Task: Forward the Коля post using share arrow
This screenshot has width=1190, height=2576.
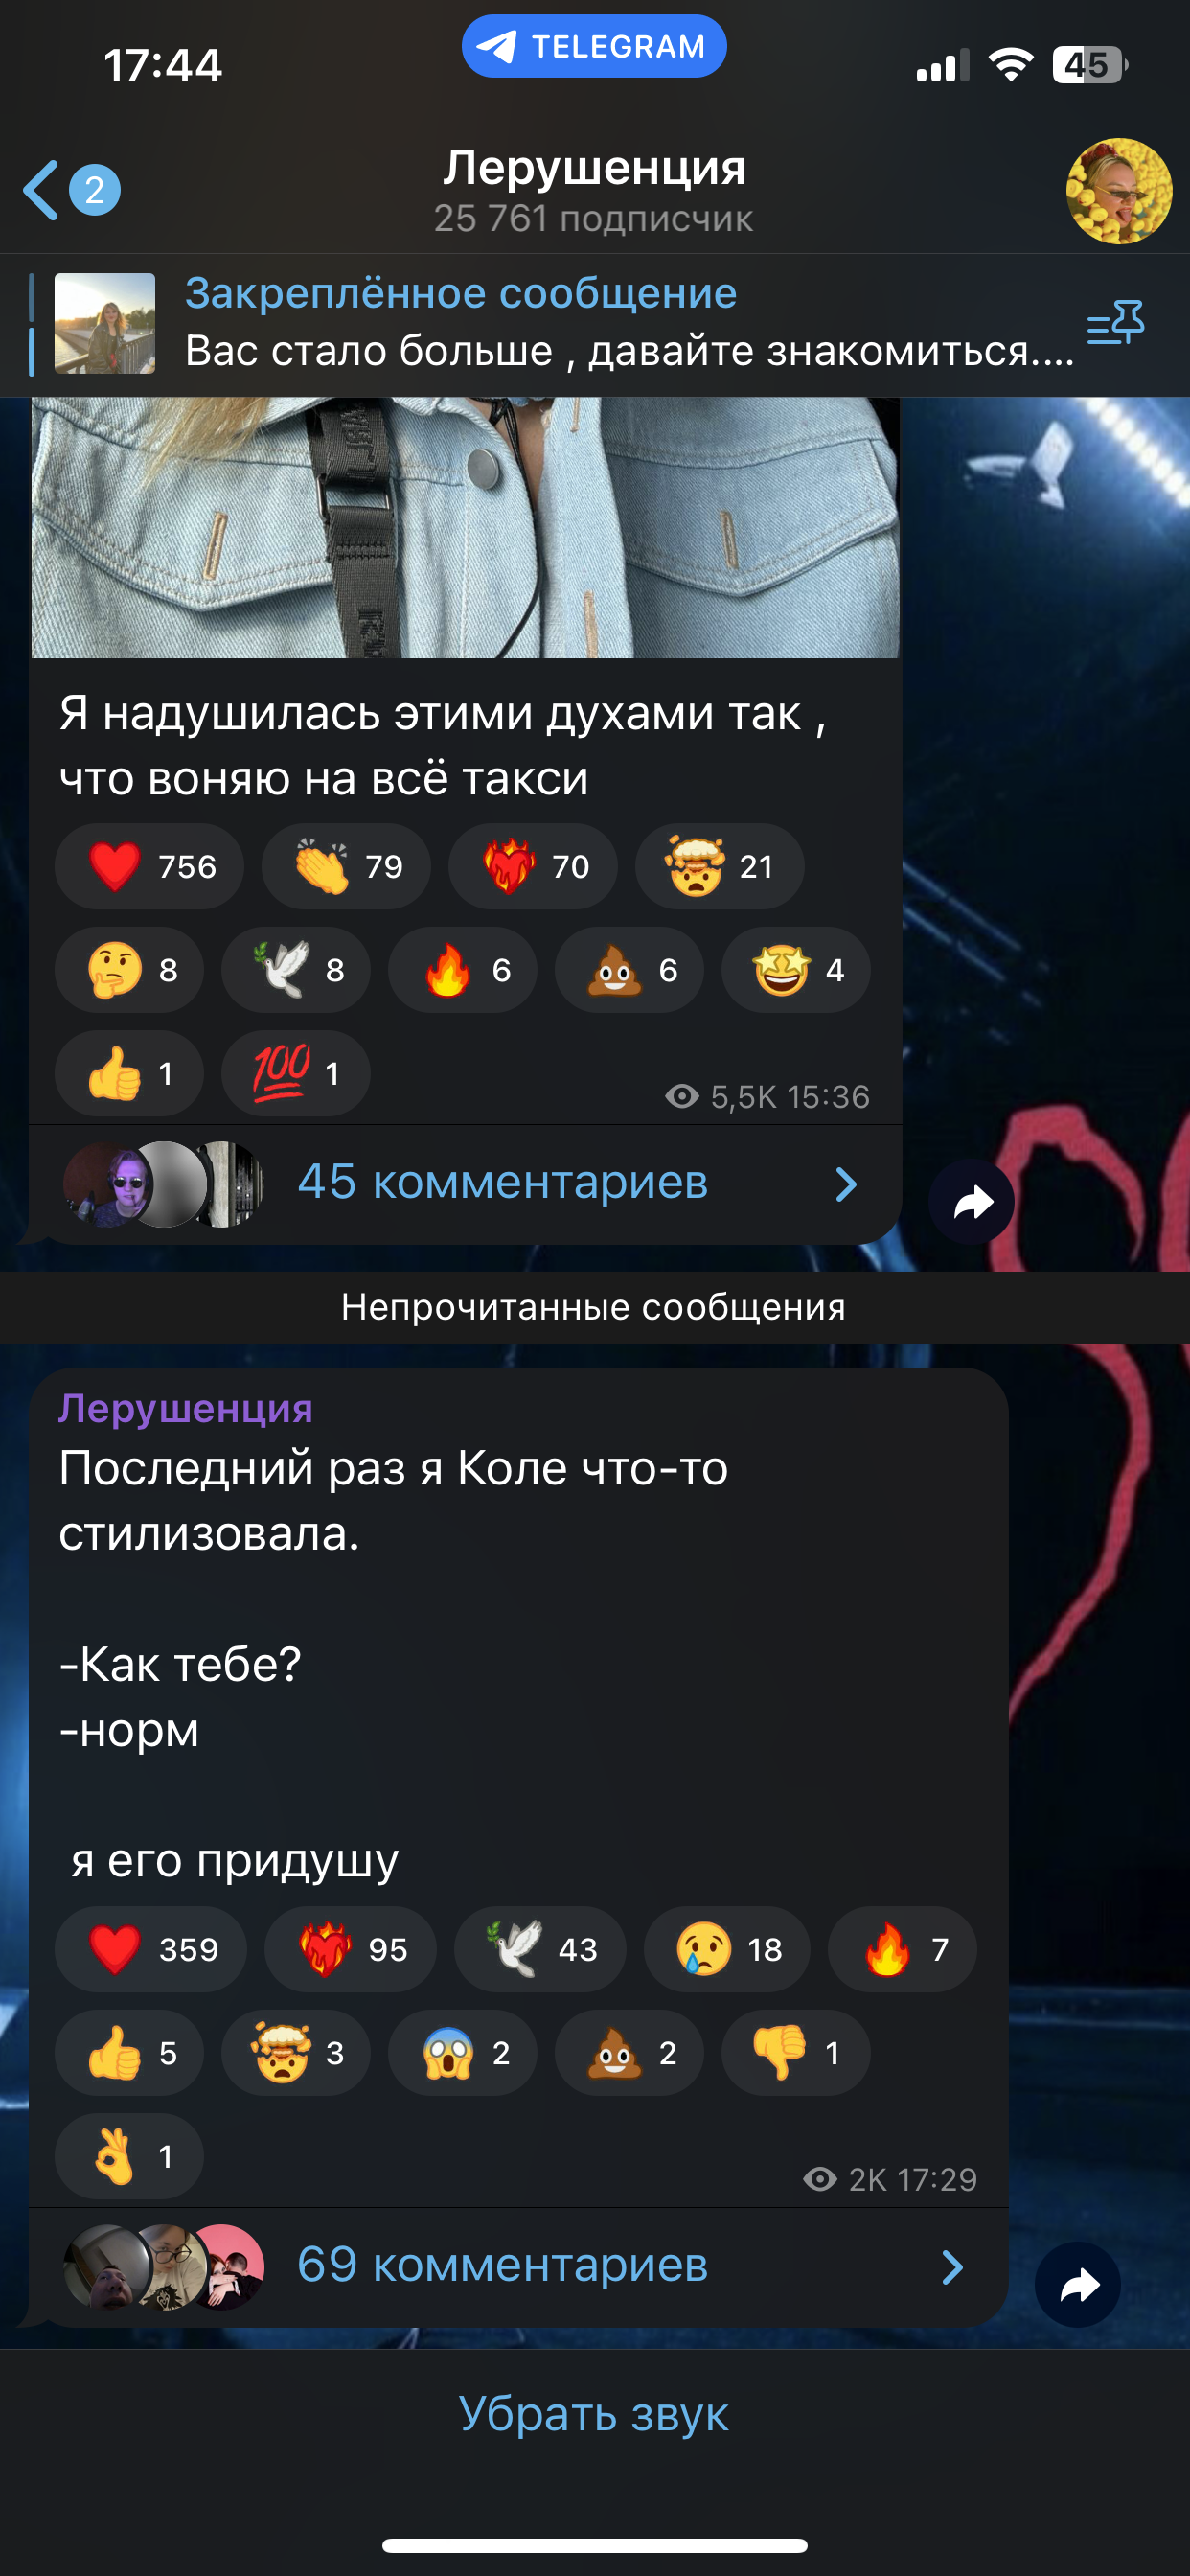Action: [x=1077, y=2285]
